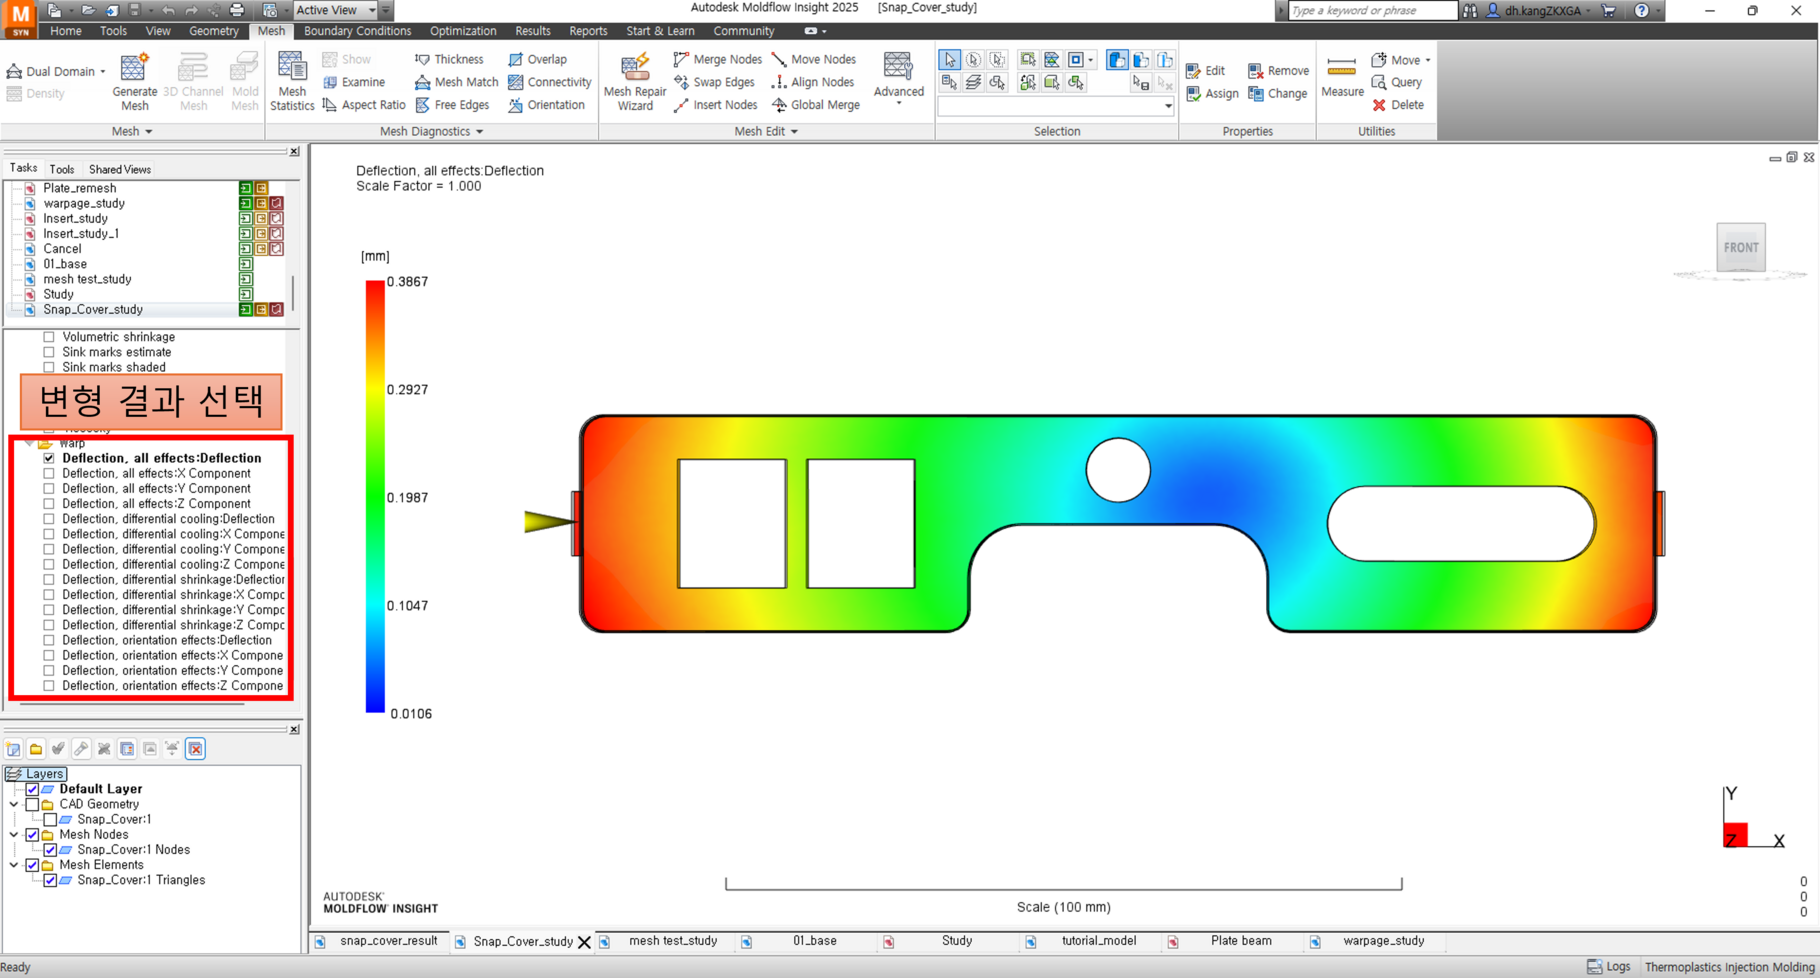1820x978 pixels.
Task: Open the Boundary Conditions ribbon tab
Action: (x=357, y=31)
